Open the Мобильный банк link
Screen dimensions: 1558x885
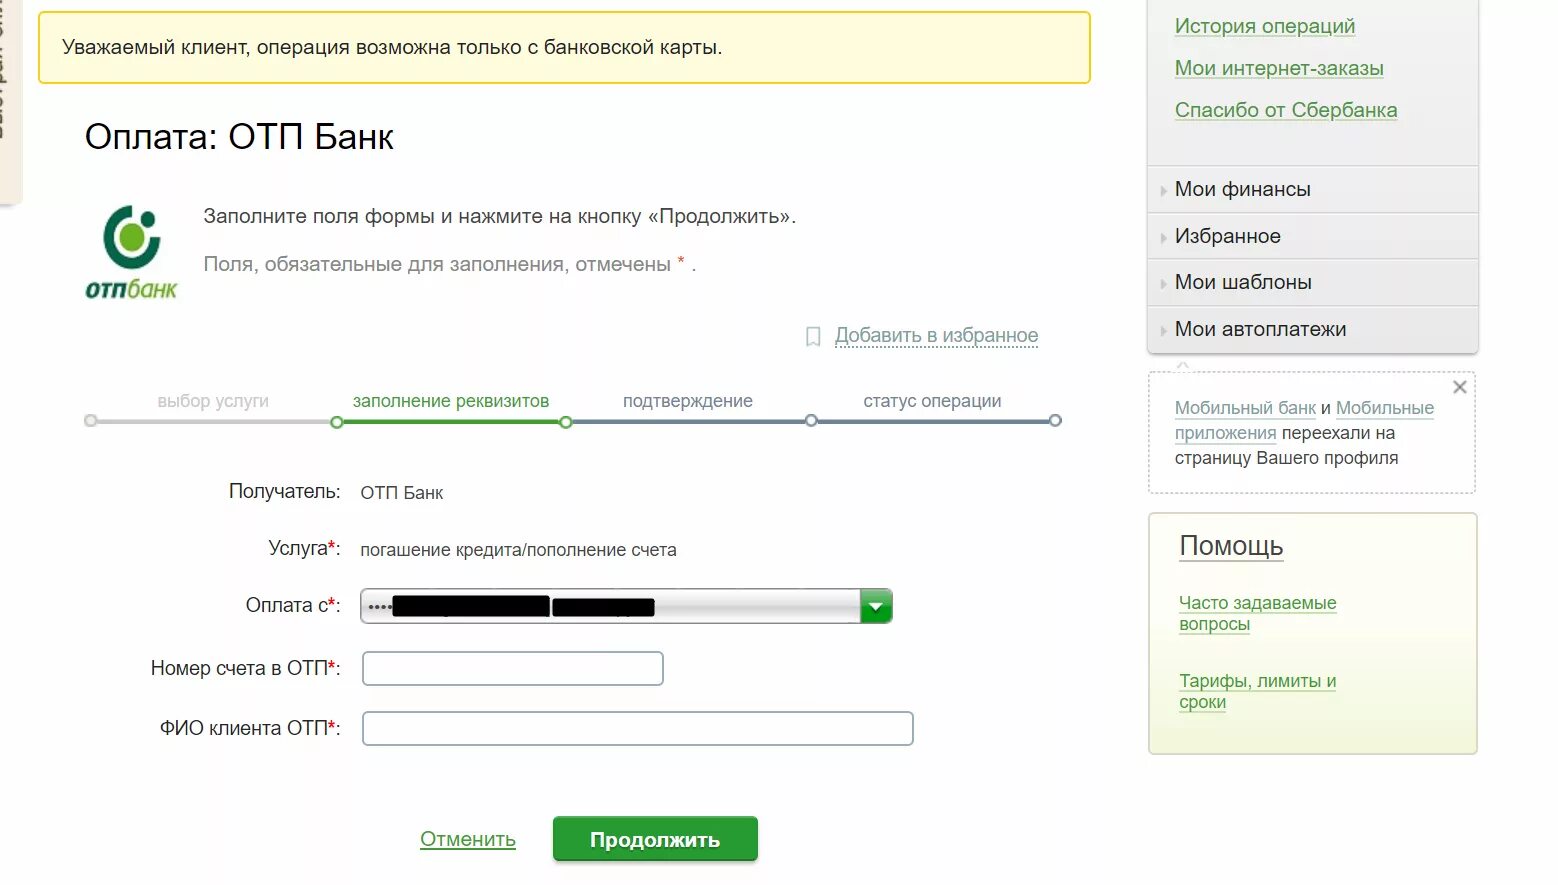(1245, 408)
